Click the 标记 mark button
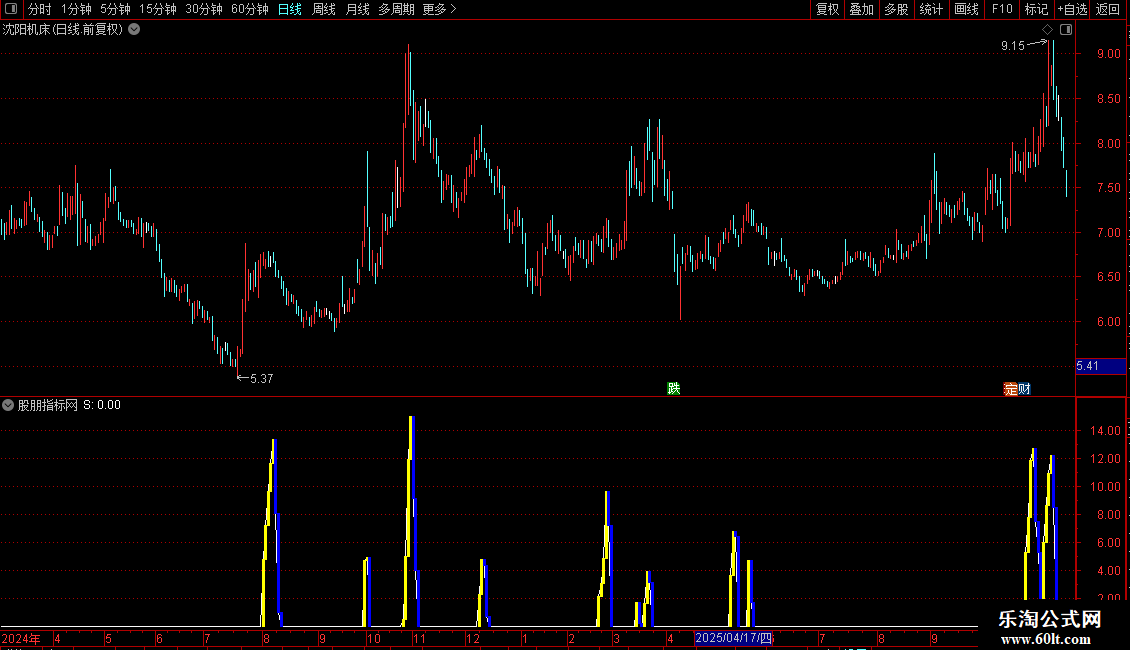 (x=1036, y=9)
